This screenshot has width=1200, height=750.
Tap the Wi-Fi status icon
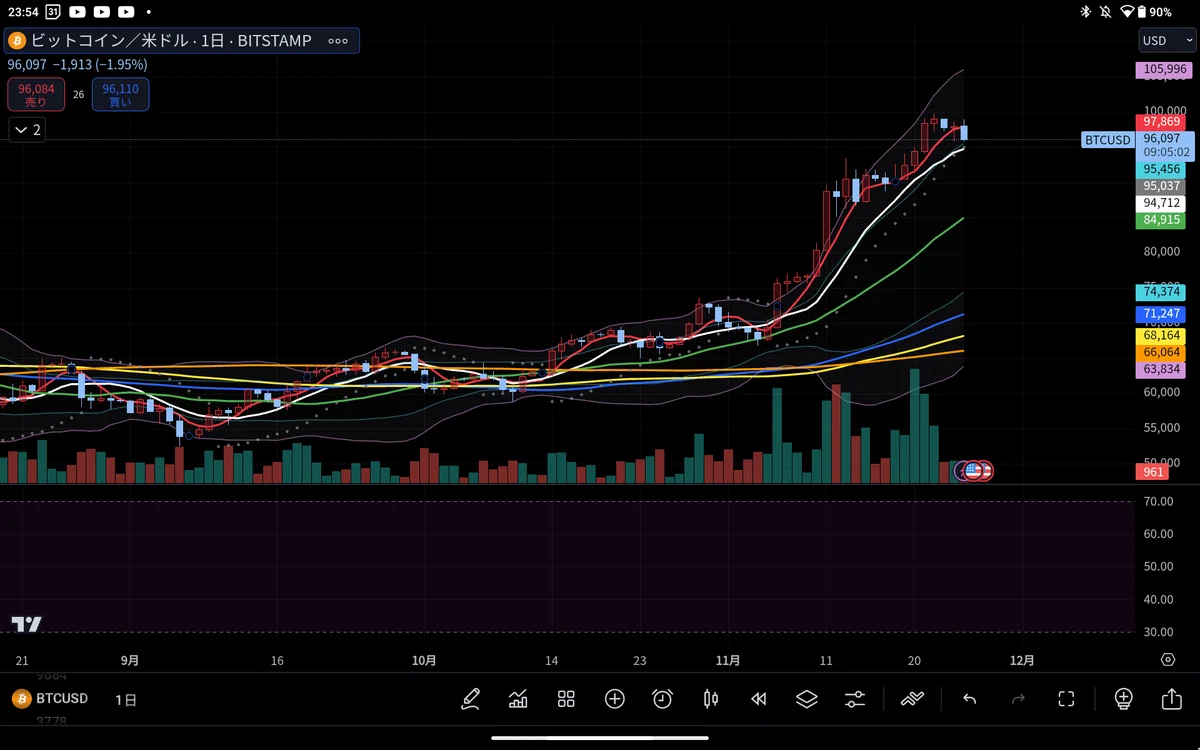click(1128, 12)
